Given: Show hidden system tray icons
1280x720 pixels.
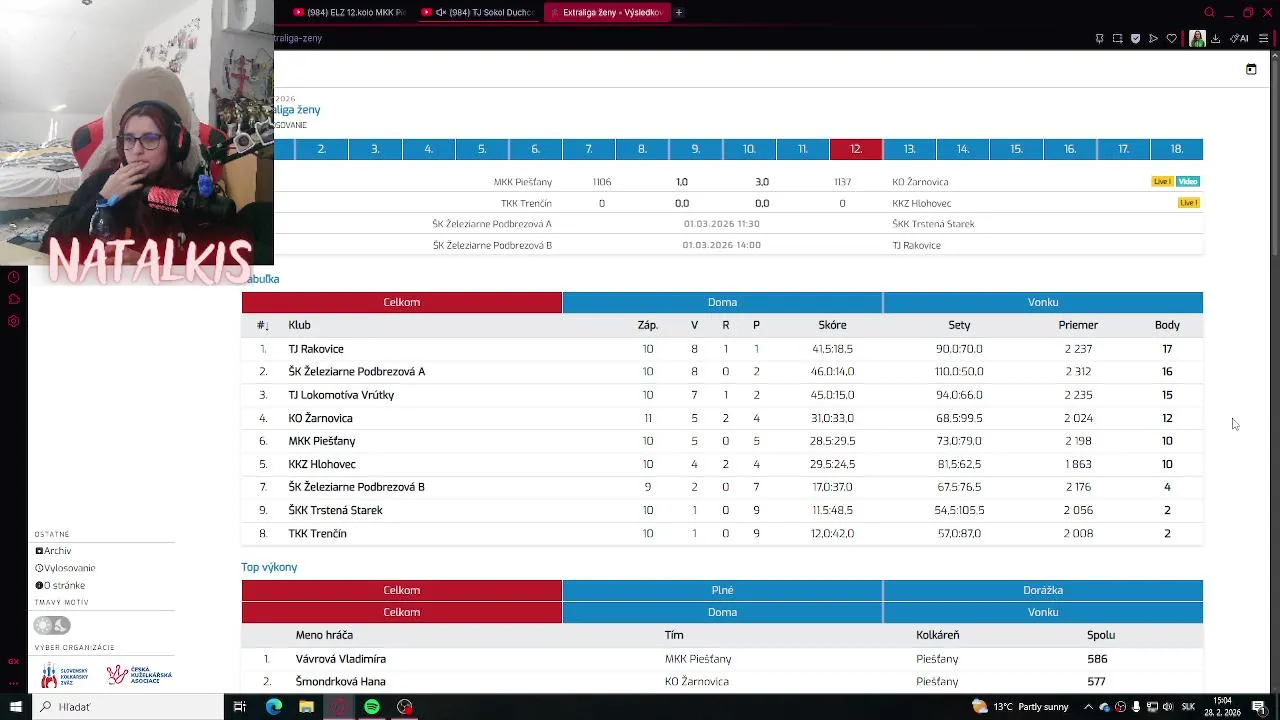Looking at the screenshot, I should click(x=1088, y=707).
